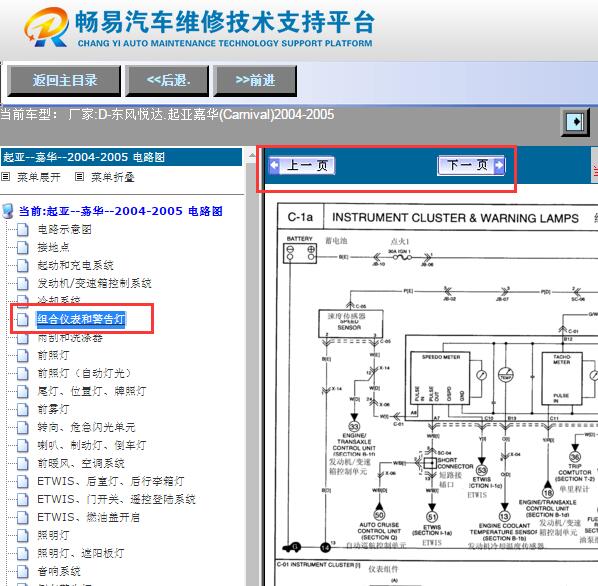Click the 菜单折叠 list icon

point(79,177)
